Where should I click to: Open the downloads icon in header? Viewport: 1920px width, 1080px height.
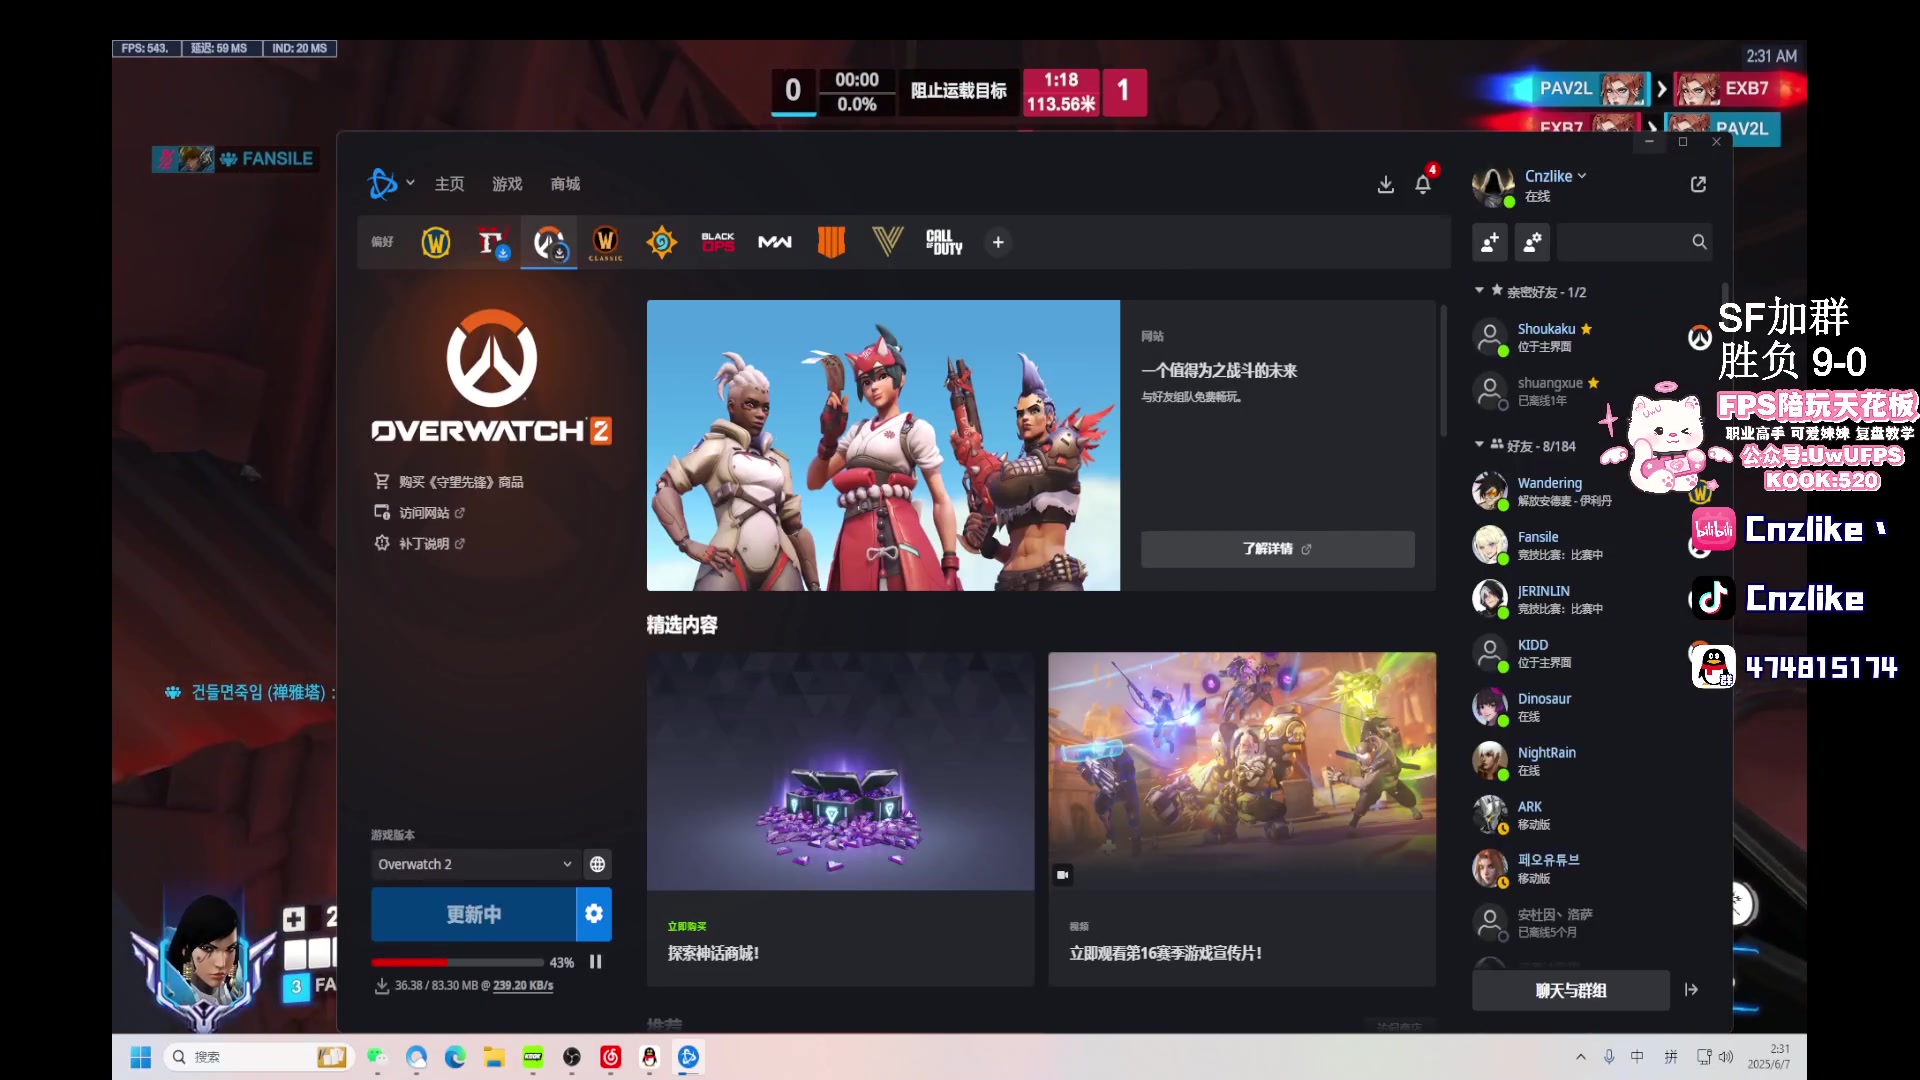1386,184
